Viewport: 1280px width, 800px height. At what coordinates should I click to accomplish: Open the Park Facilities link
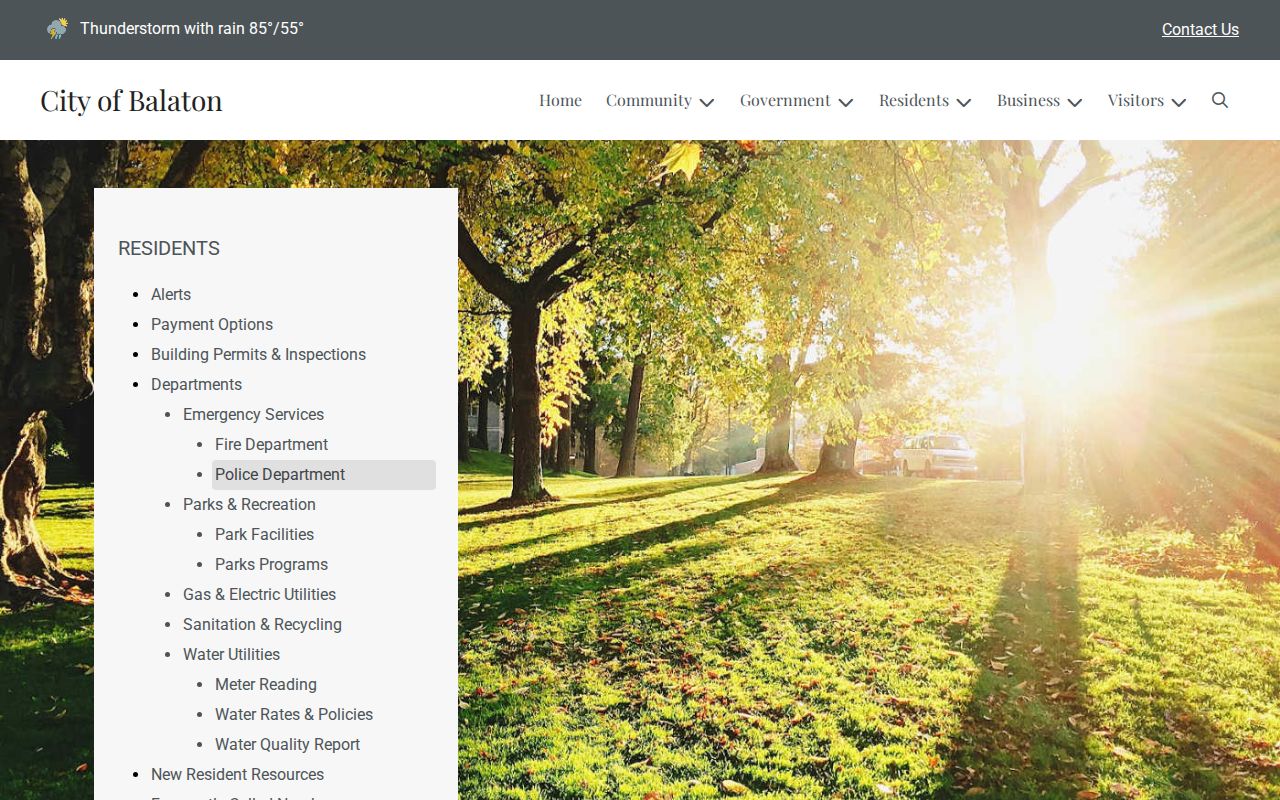[x=264, y=534]
